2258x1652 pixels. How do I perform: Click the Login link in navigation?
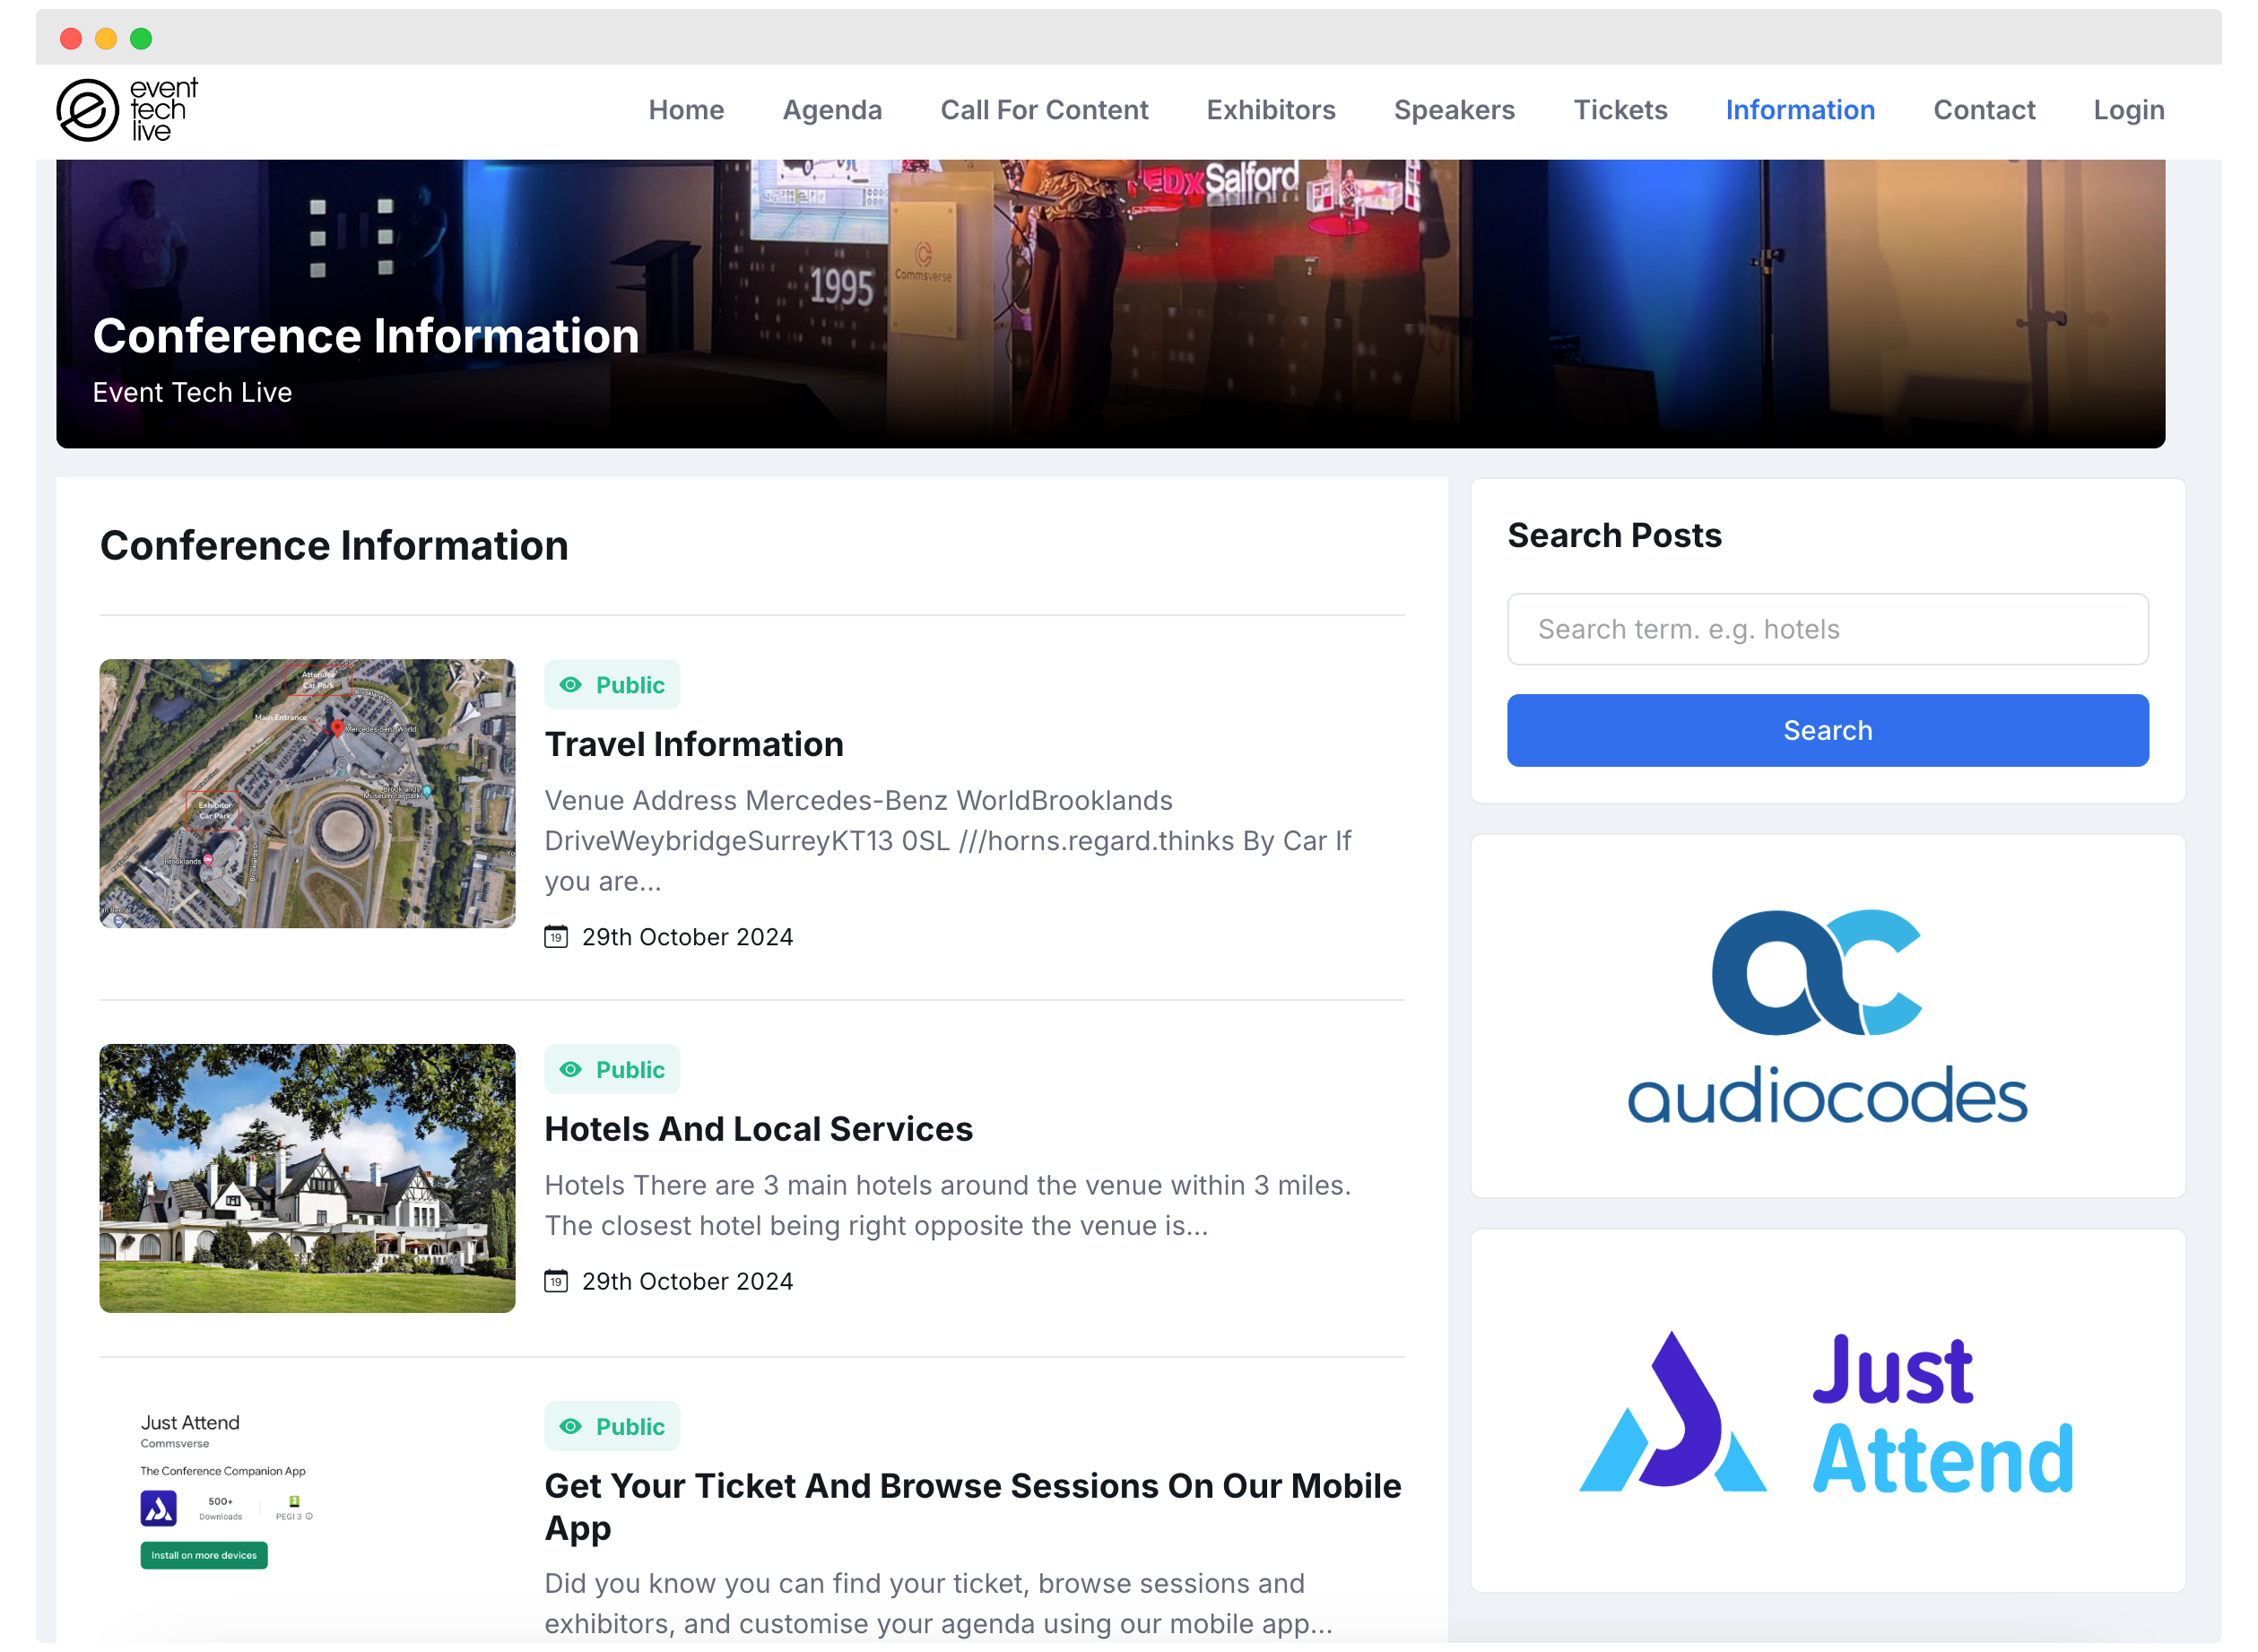coord(2126,109)
